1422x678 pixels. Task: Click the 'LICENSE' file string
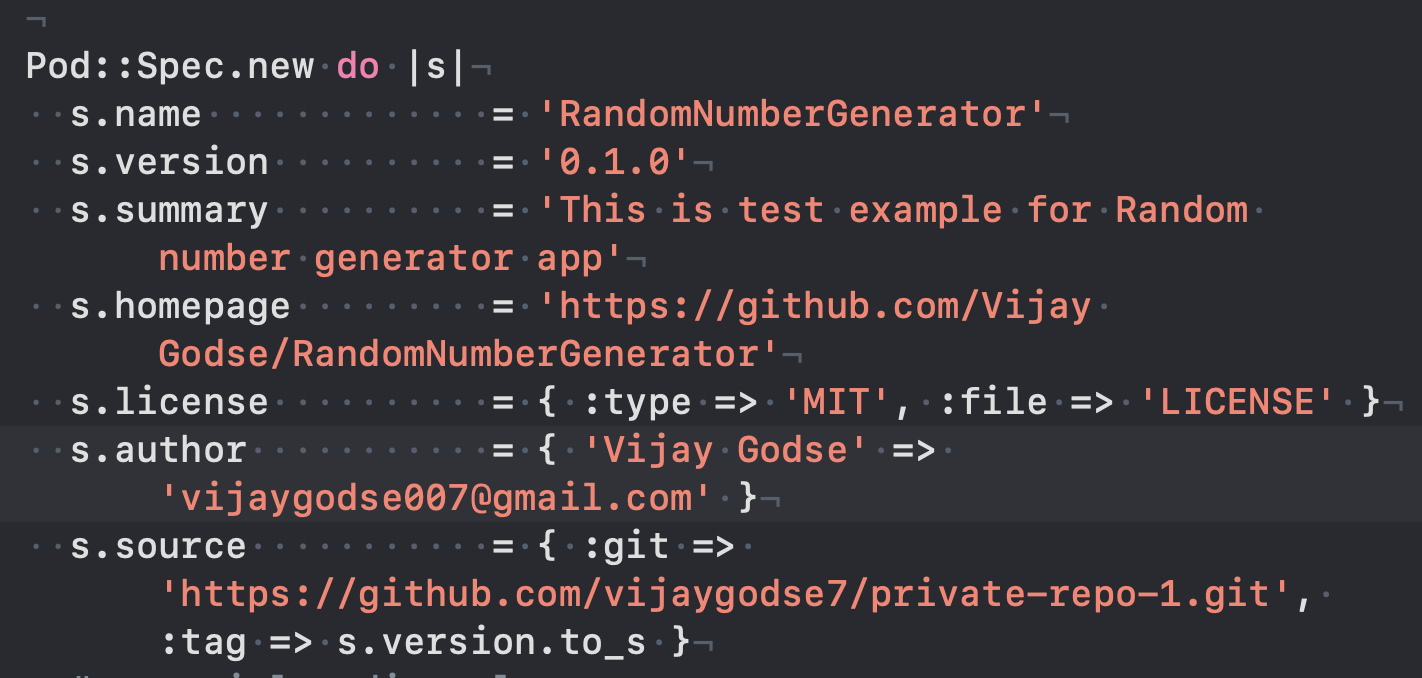(x=1237, y=402)
